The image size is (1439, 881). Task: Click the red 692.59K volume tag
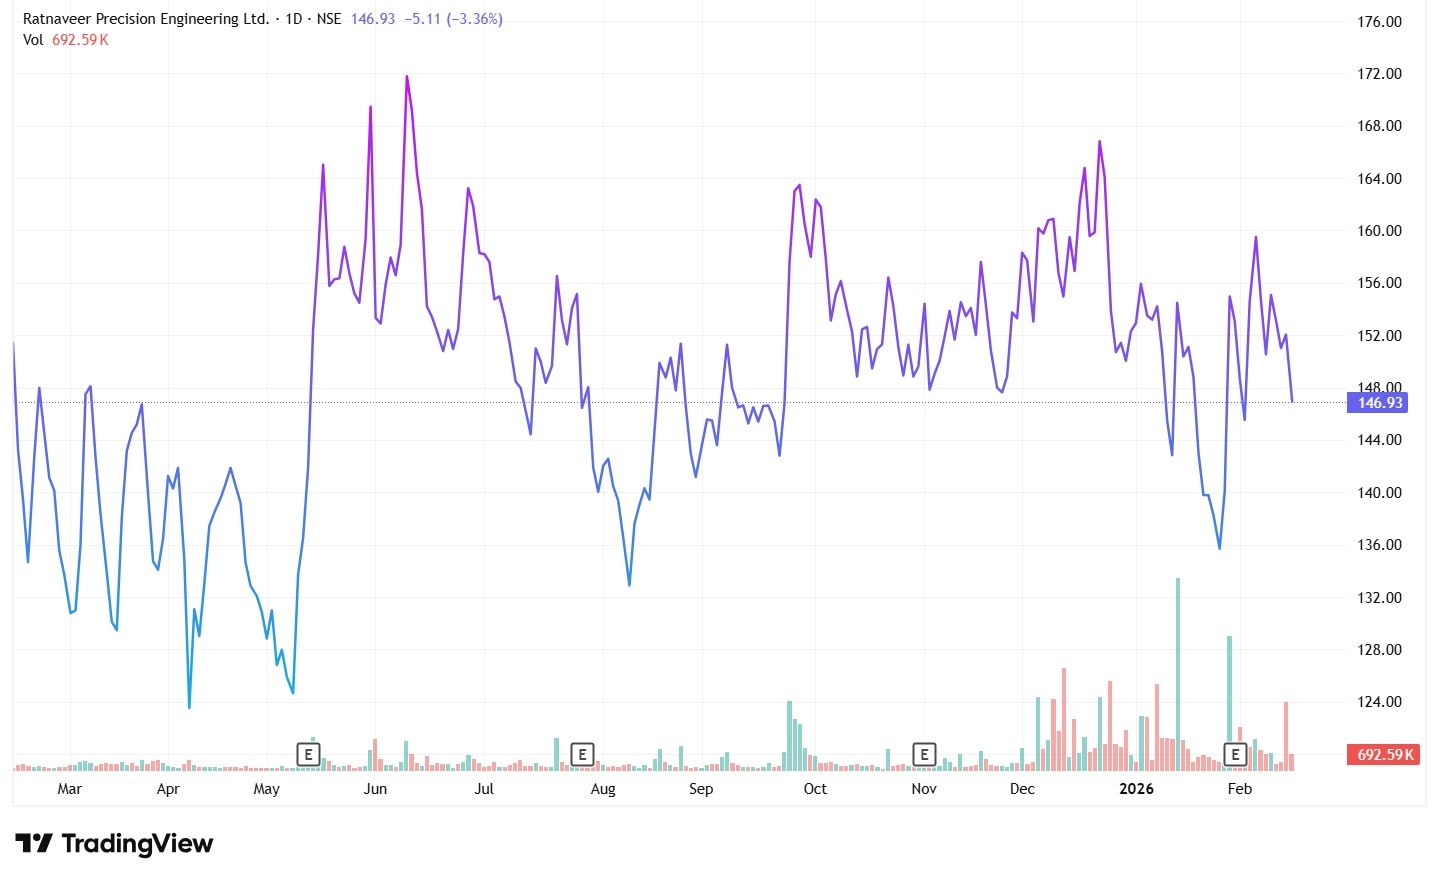pyautogui.click(x=1384, y=755)
